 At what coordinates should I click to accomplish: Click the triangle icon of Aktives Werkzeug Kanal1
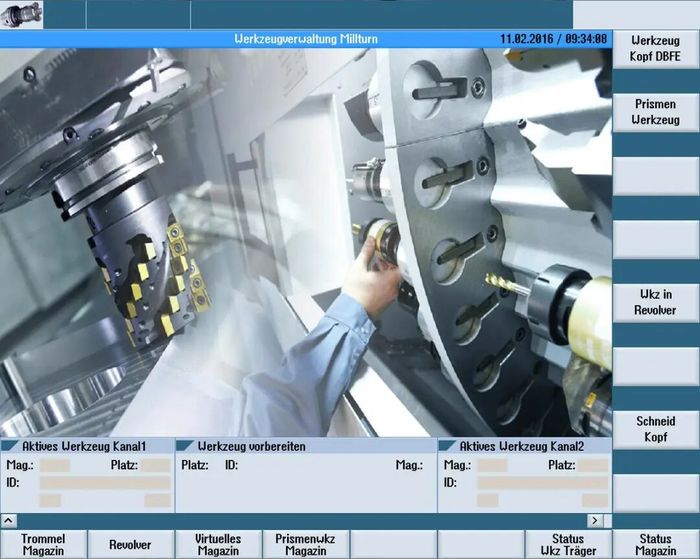[11, 446]
